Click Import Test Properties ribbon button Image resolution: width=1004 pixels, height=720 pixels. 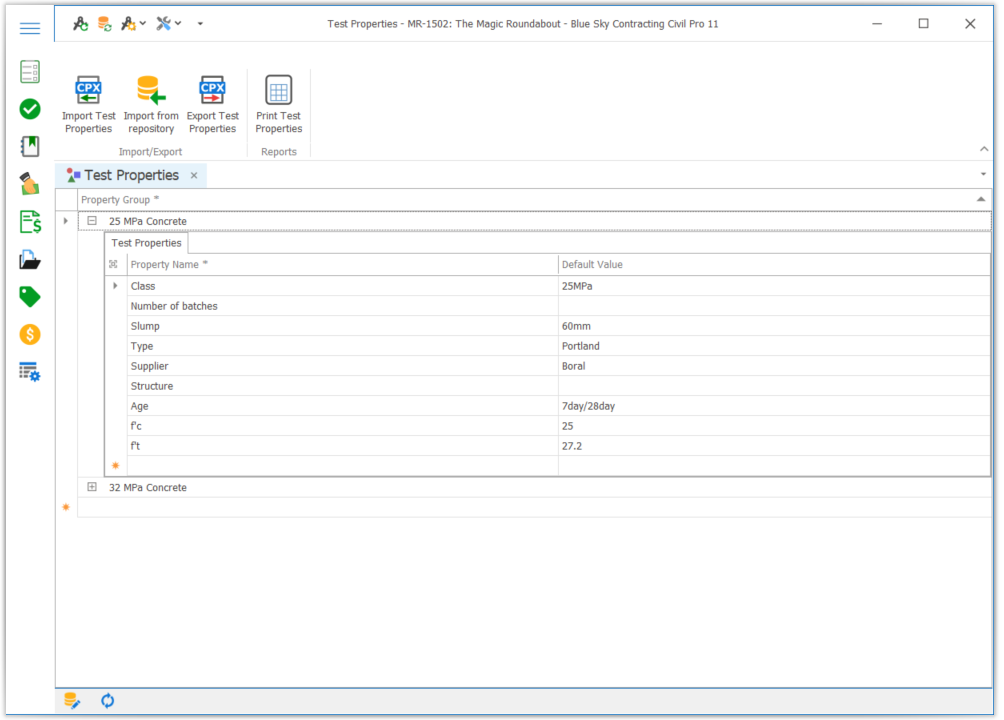[89, 104]
